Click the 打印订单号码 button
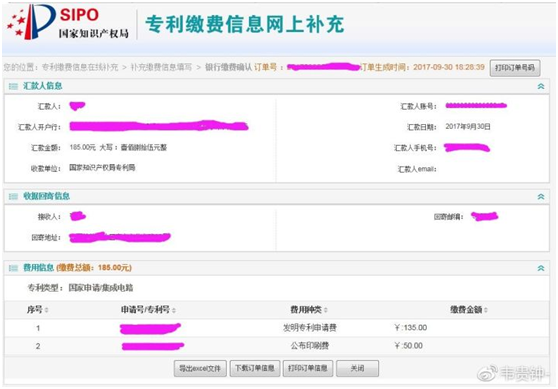This screenshot has width=558, height=389. [x=515, y=68]
